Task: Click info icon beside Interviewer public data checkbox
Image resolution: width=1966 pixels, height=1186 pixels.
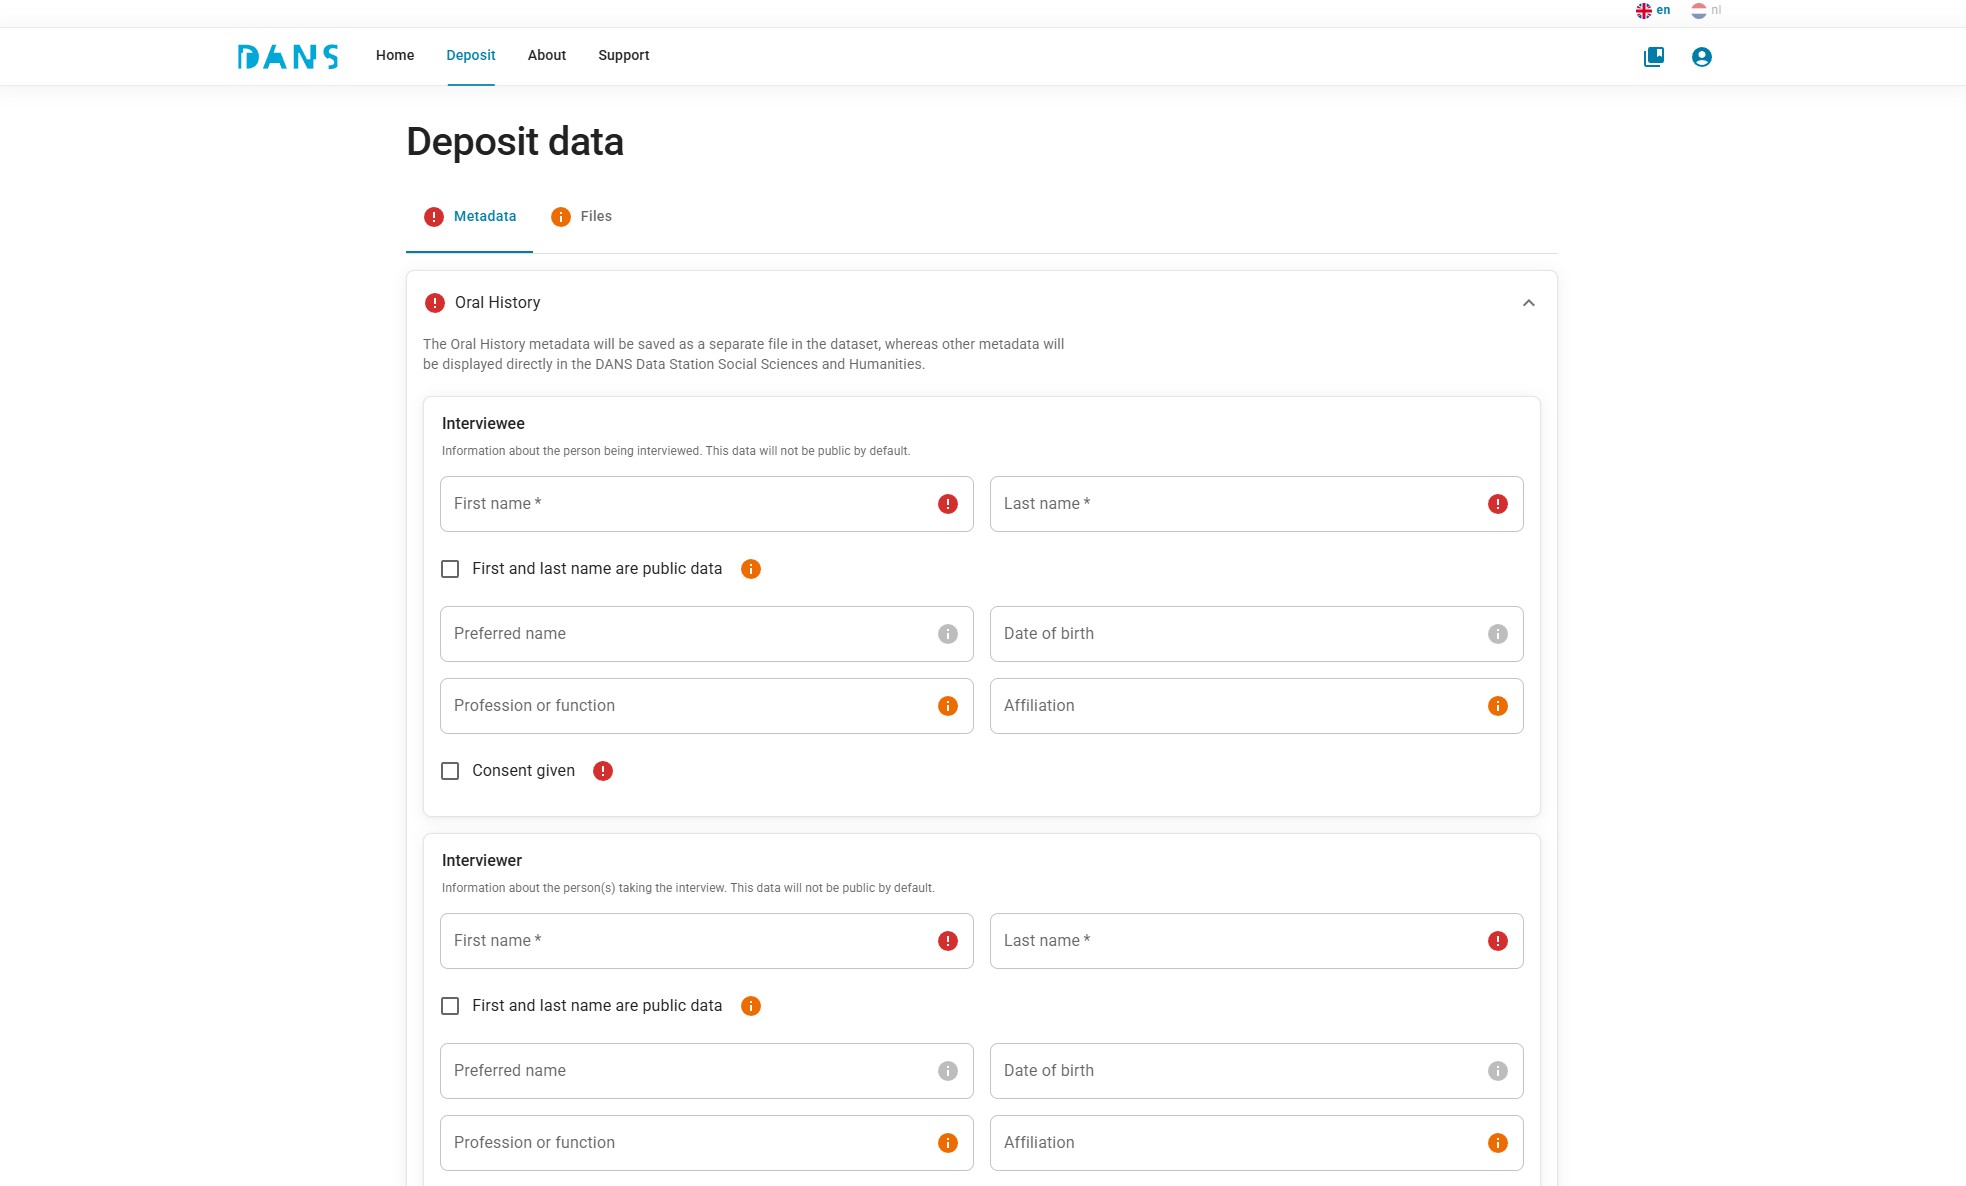Action: [x=751, y=1006]
